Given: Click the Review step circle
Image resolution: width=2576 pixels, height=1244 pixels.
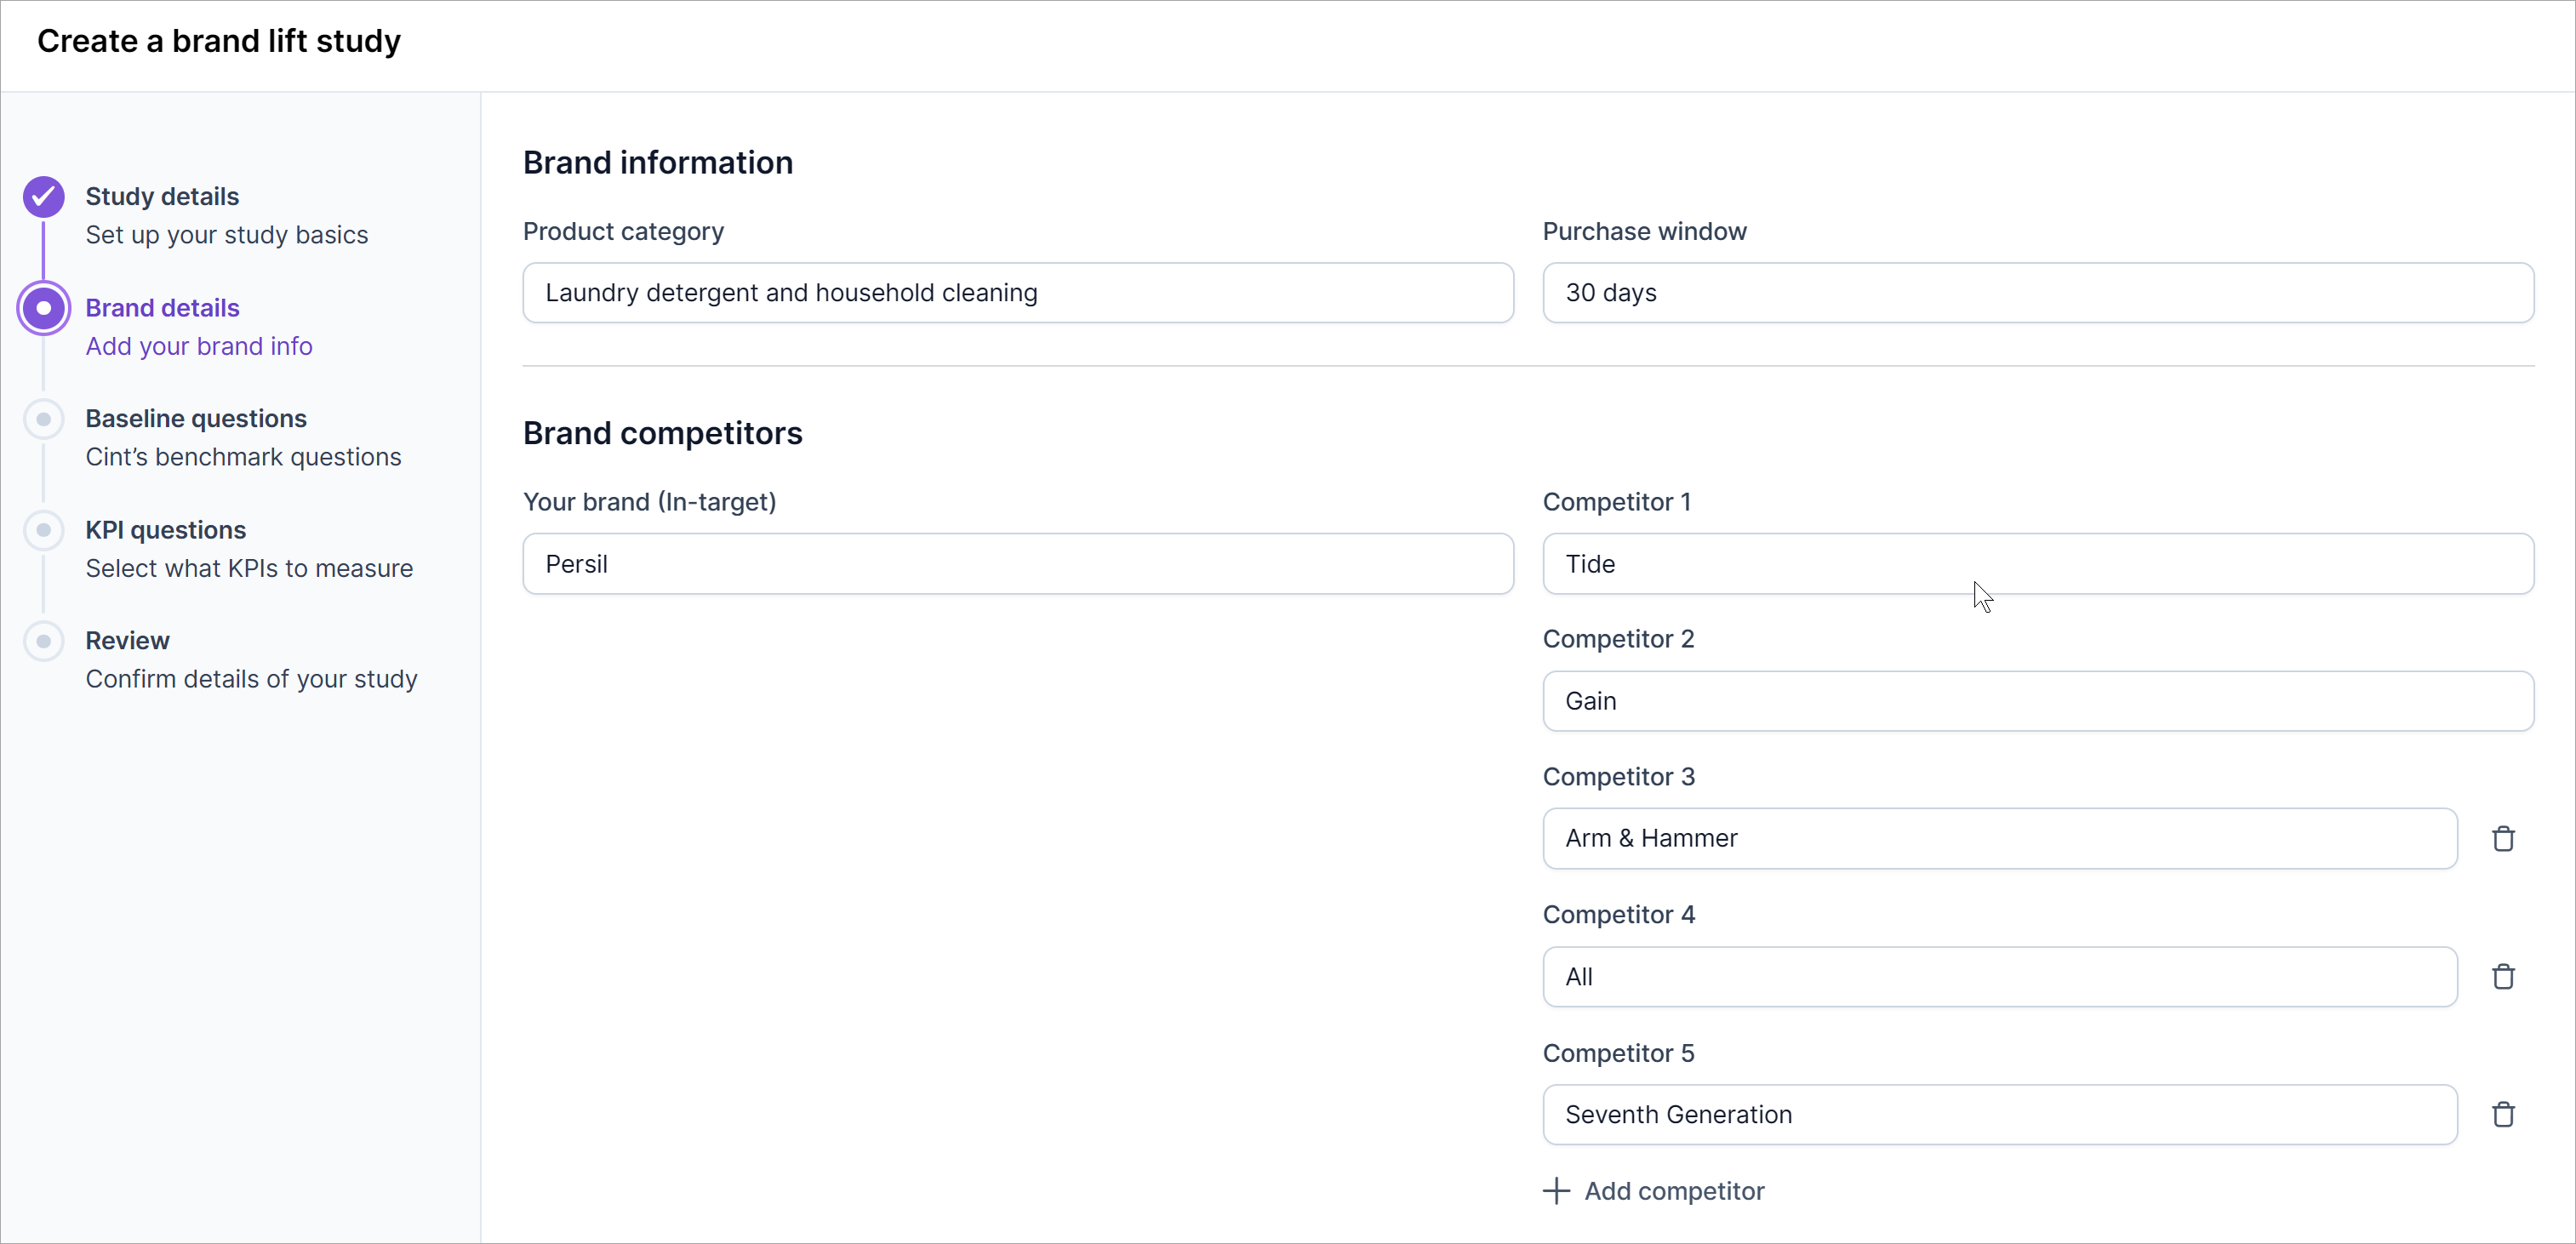Looking at the screenshot, I should [x=44, y=641].
